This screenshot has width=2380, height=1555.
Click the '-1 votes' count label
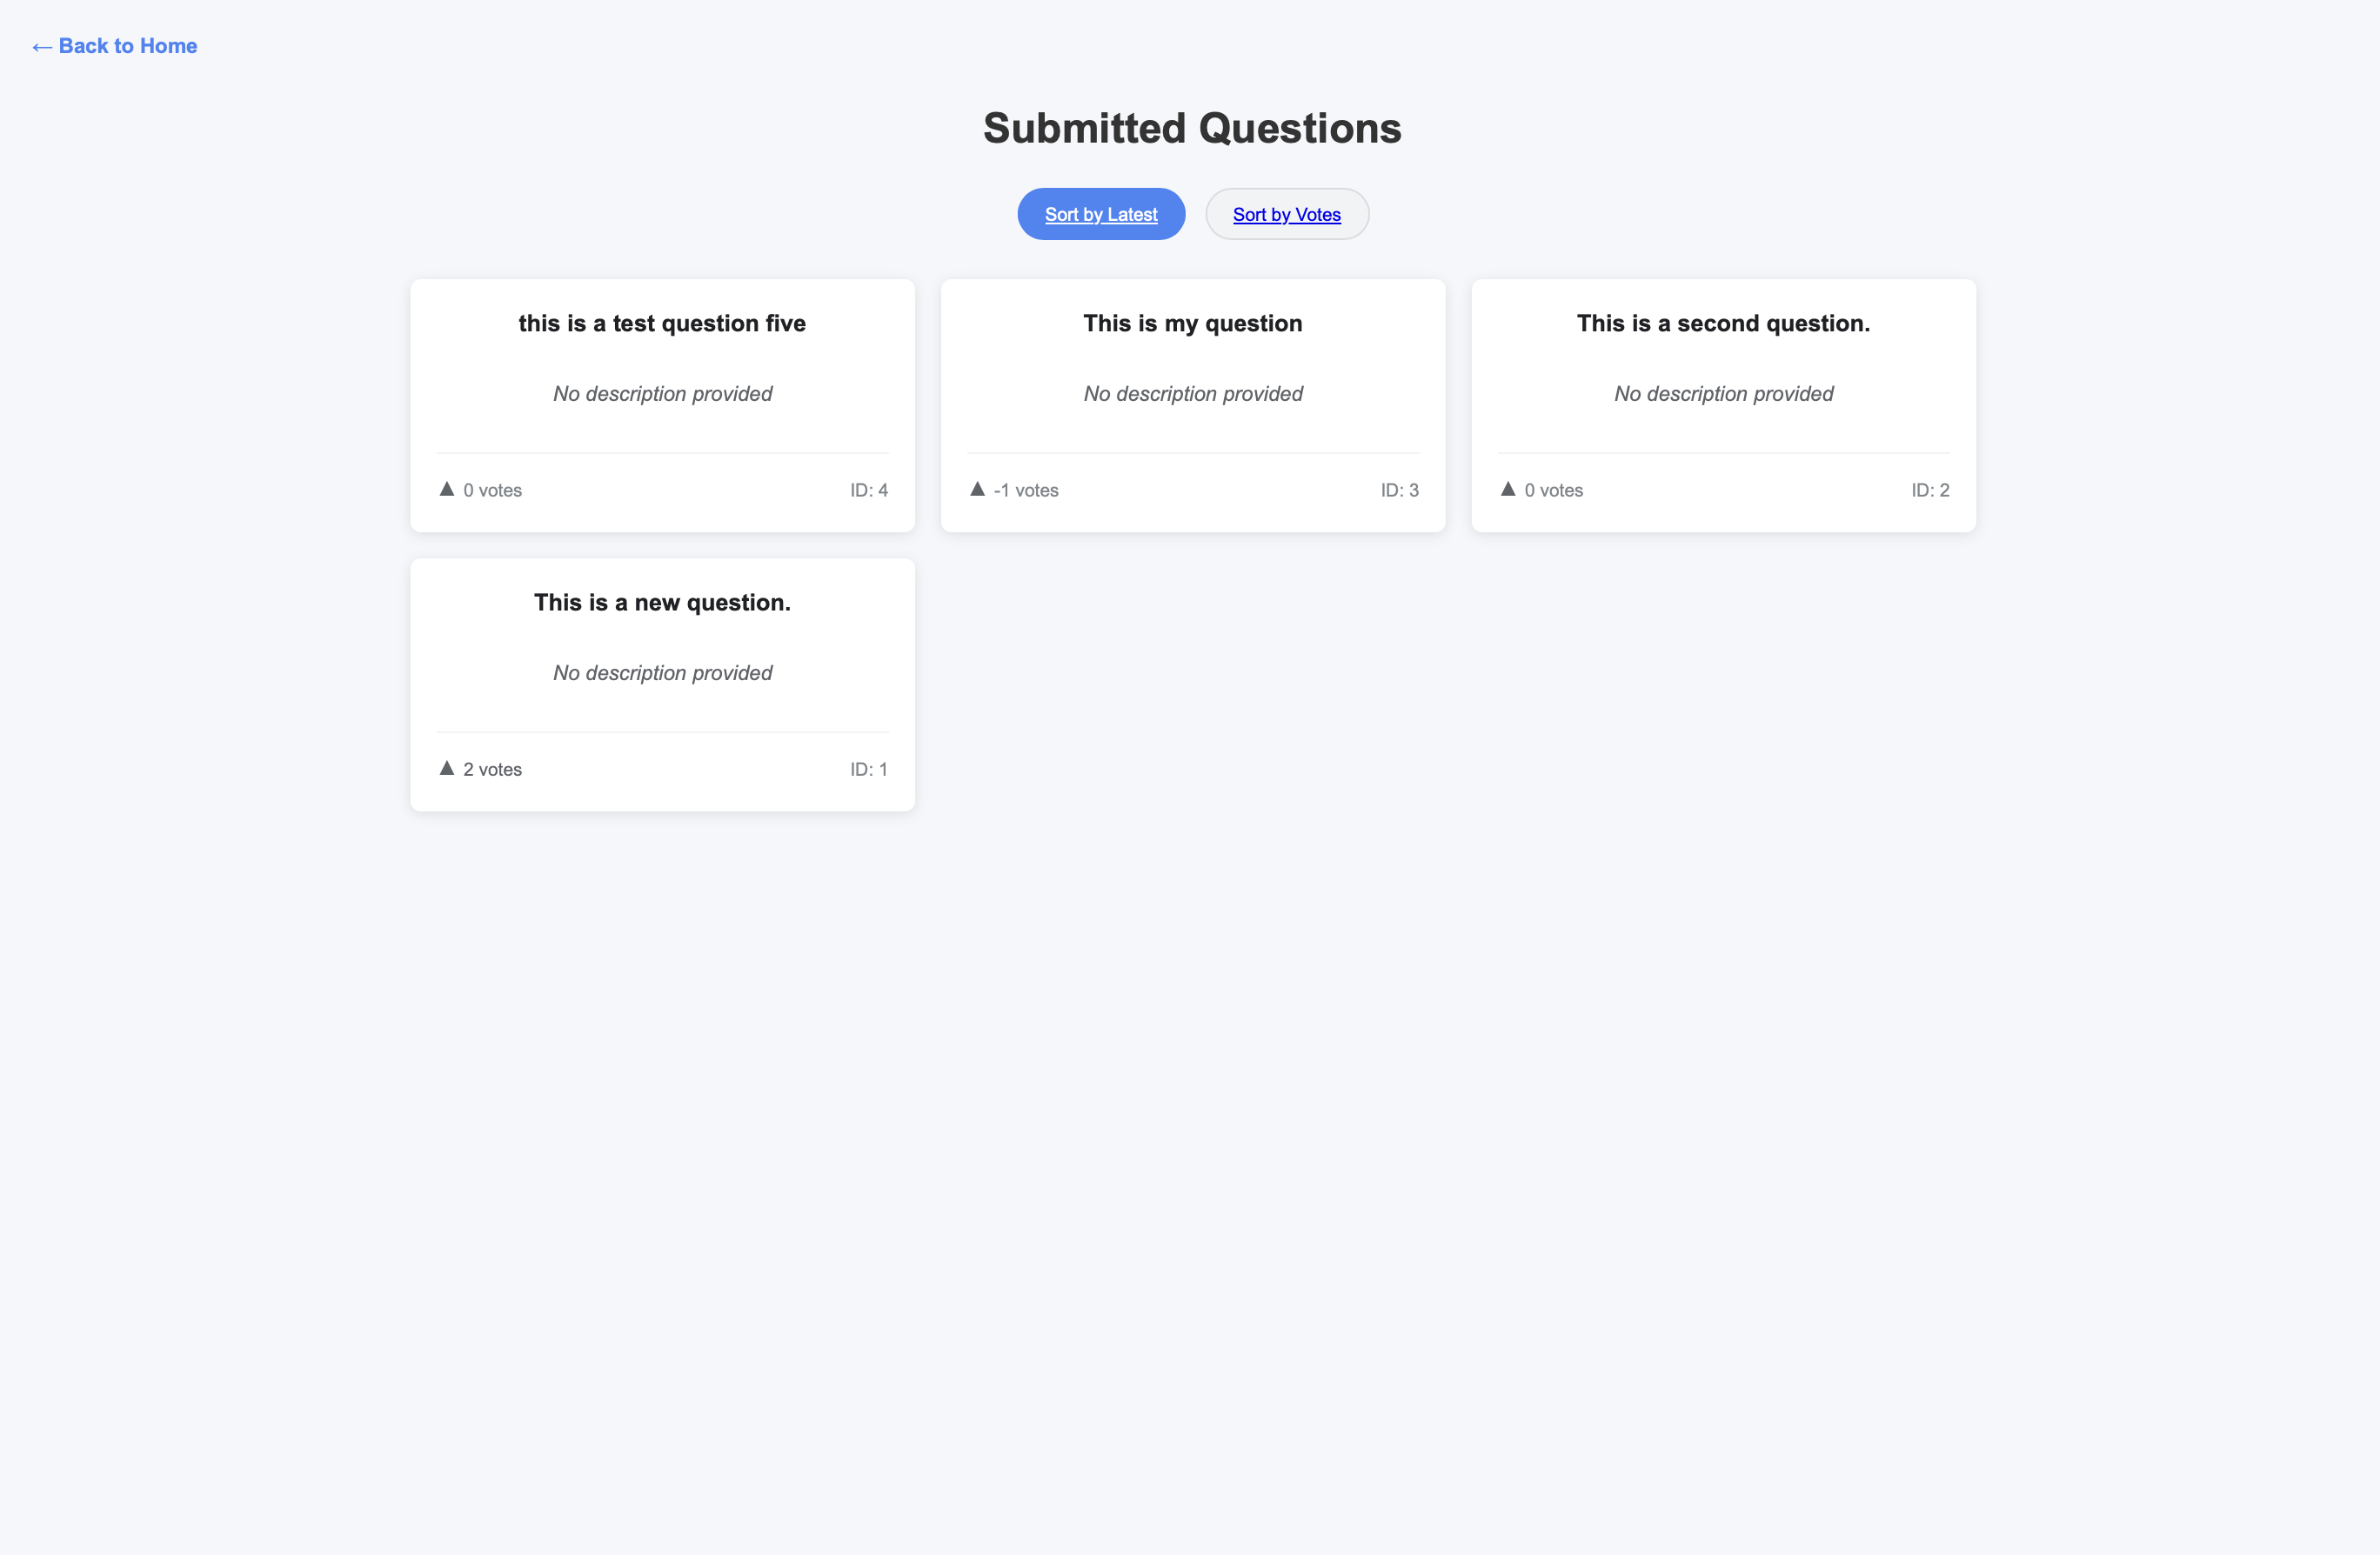1025,490
